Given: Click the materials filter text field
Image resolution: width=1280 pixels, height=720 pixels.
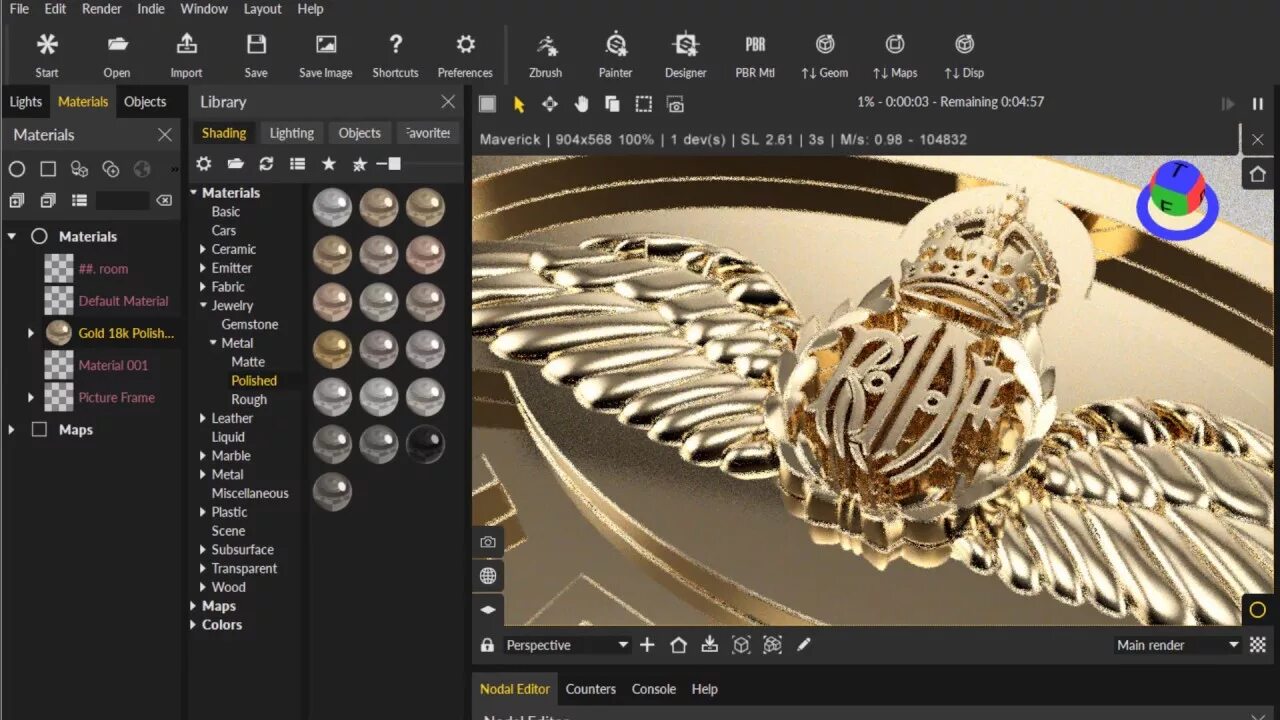Looking at the screenshot, I should pos(123,200).
